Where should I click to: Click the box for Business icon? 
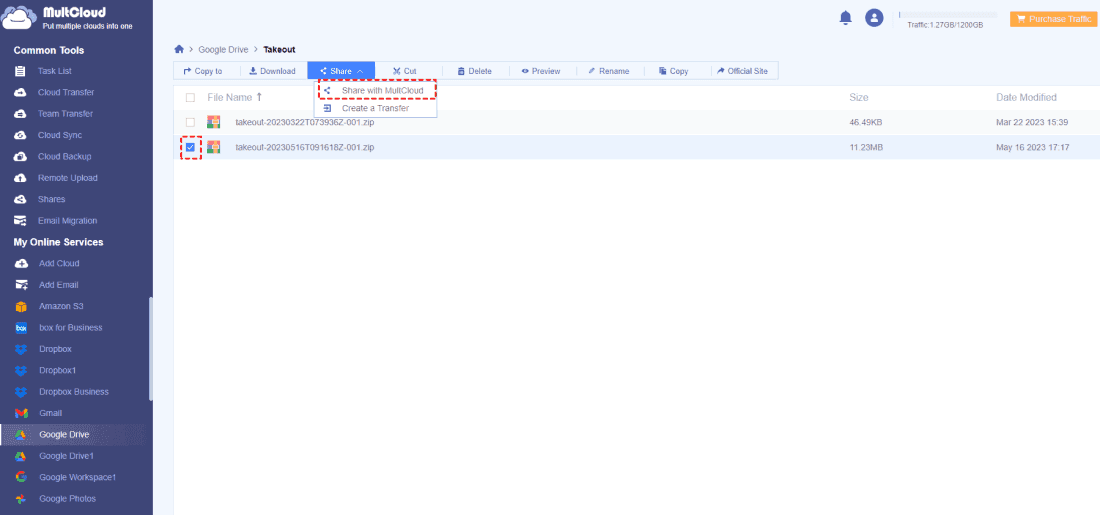21,328
